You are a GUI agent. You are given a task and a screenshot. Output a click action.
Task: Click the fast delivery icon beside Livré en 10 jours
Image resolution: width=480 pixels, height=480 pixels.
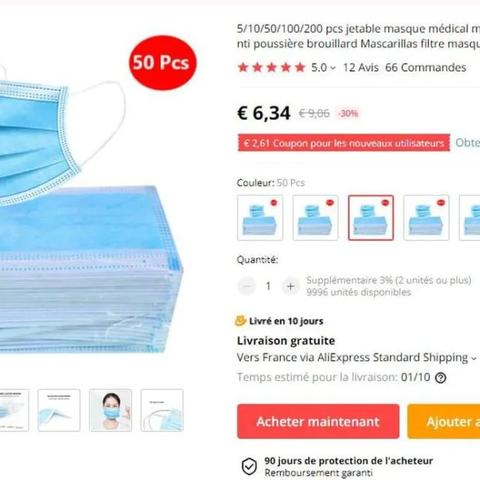tap(240, 321)
